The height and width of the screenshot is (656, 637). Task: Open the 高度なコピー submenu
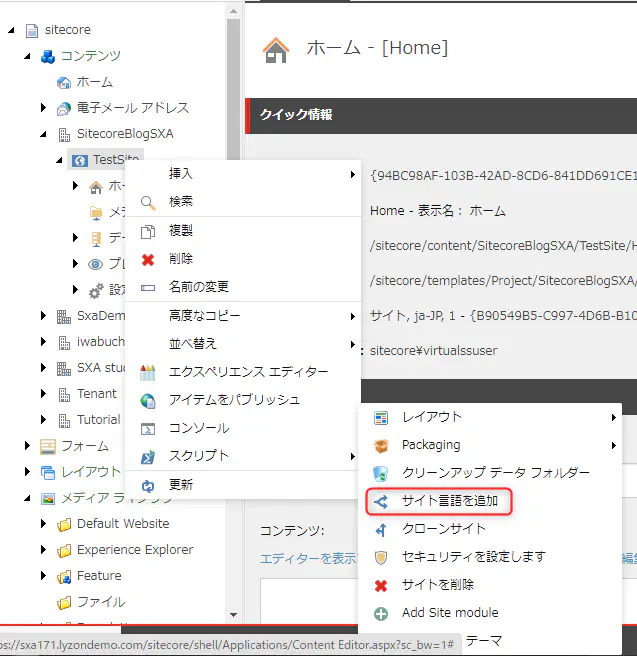243,316
